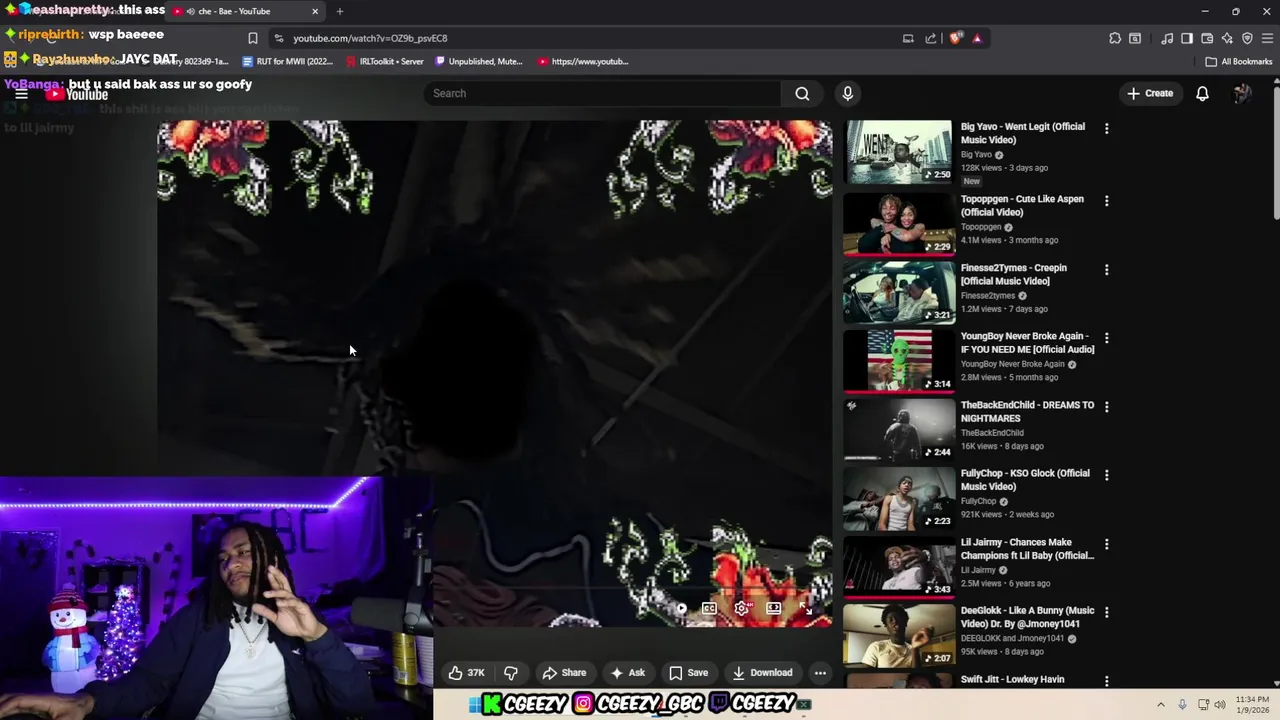Go to YouTube home via logo
Viewport: 1280px width, 720px height.
(x=77, y=94)
